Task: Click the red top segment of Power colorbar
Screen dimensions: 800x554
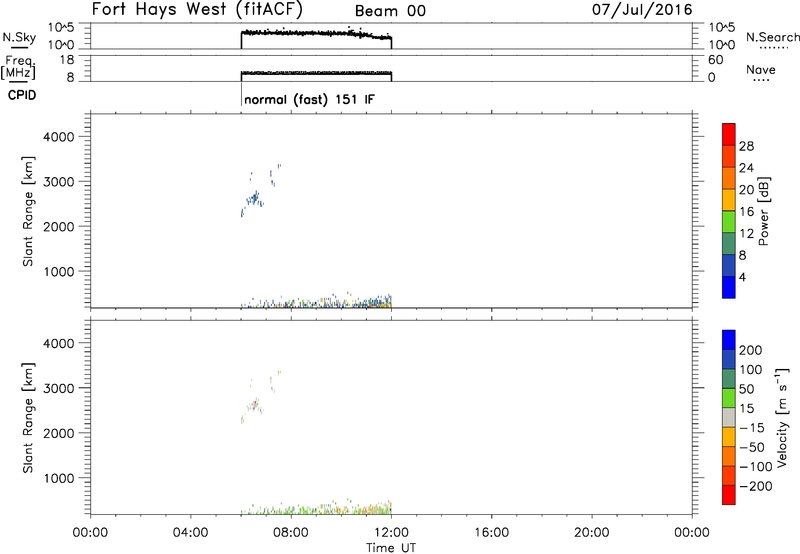Action: pos(729,134)
